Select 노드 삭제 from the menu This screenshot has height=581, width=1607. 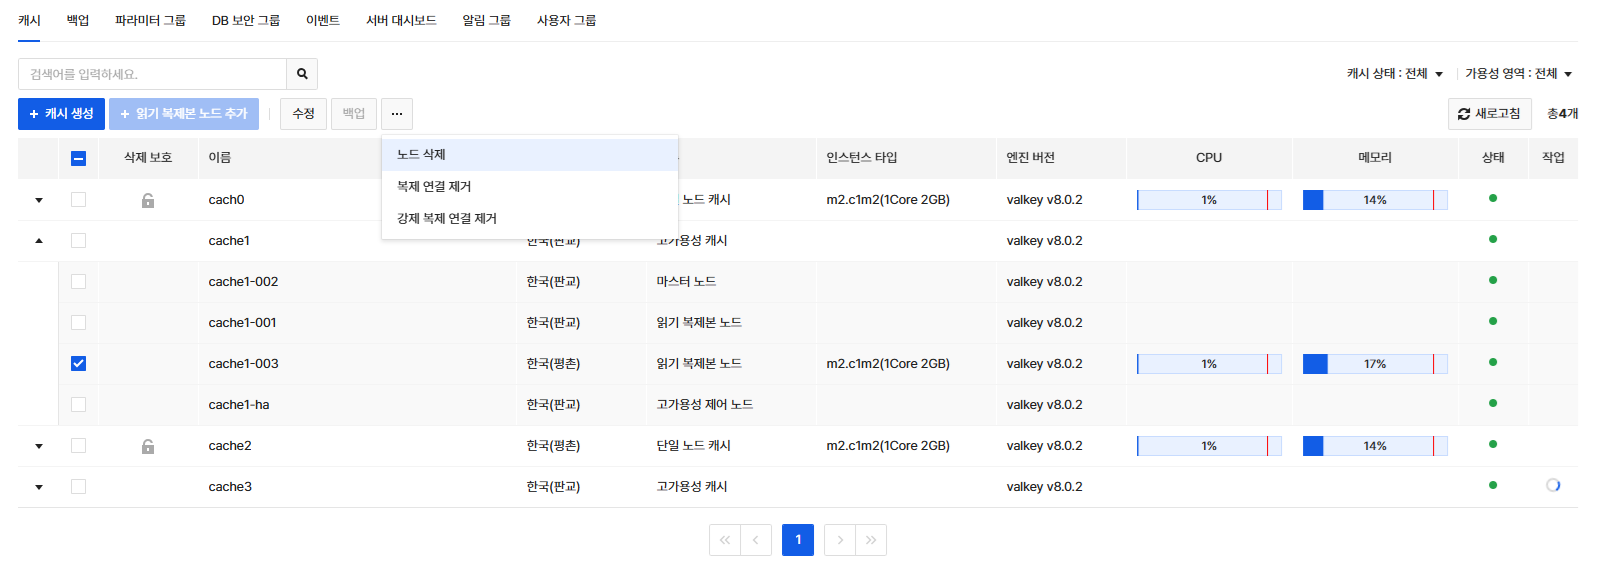click(x=422, y=155)
